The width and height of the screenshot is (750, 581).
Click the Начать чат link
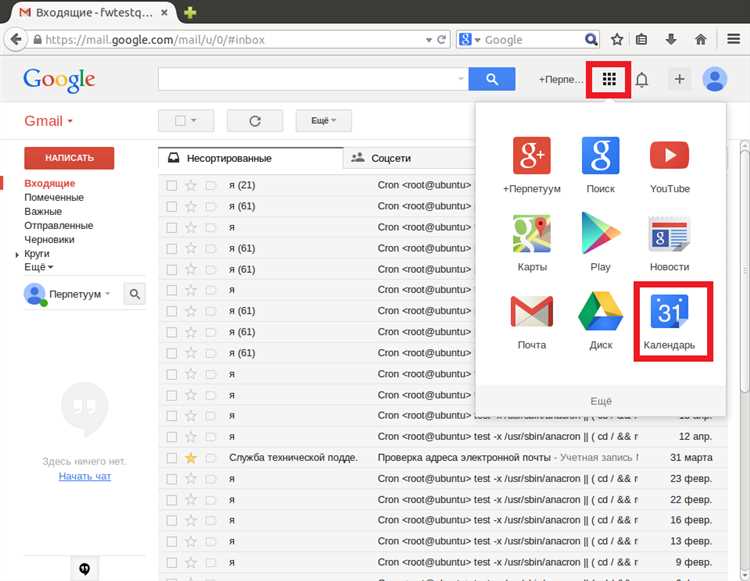[x=85, y=476]
